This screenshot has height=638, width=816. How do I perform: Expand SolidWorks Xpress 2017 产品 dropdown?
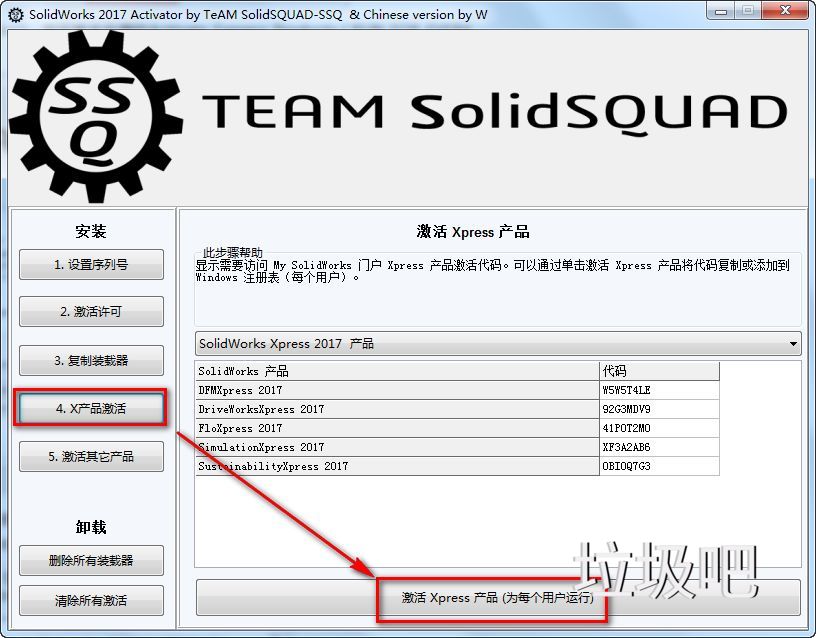click(x=497, y=343)
